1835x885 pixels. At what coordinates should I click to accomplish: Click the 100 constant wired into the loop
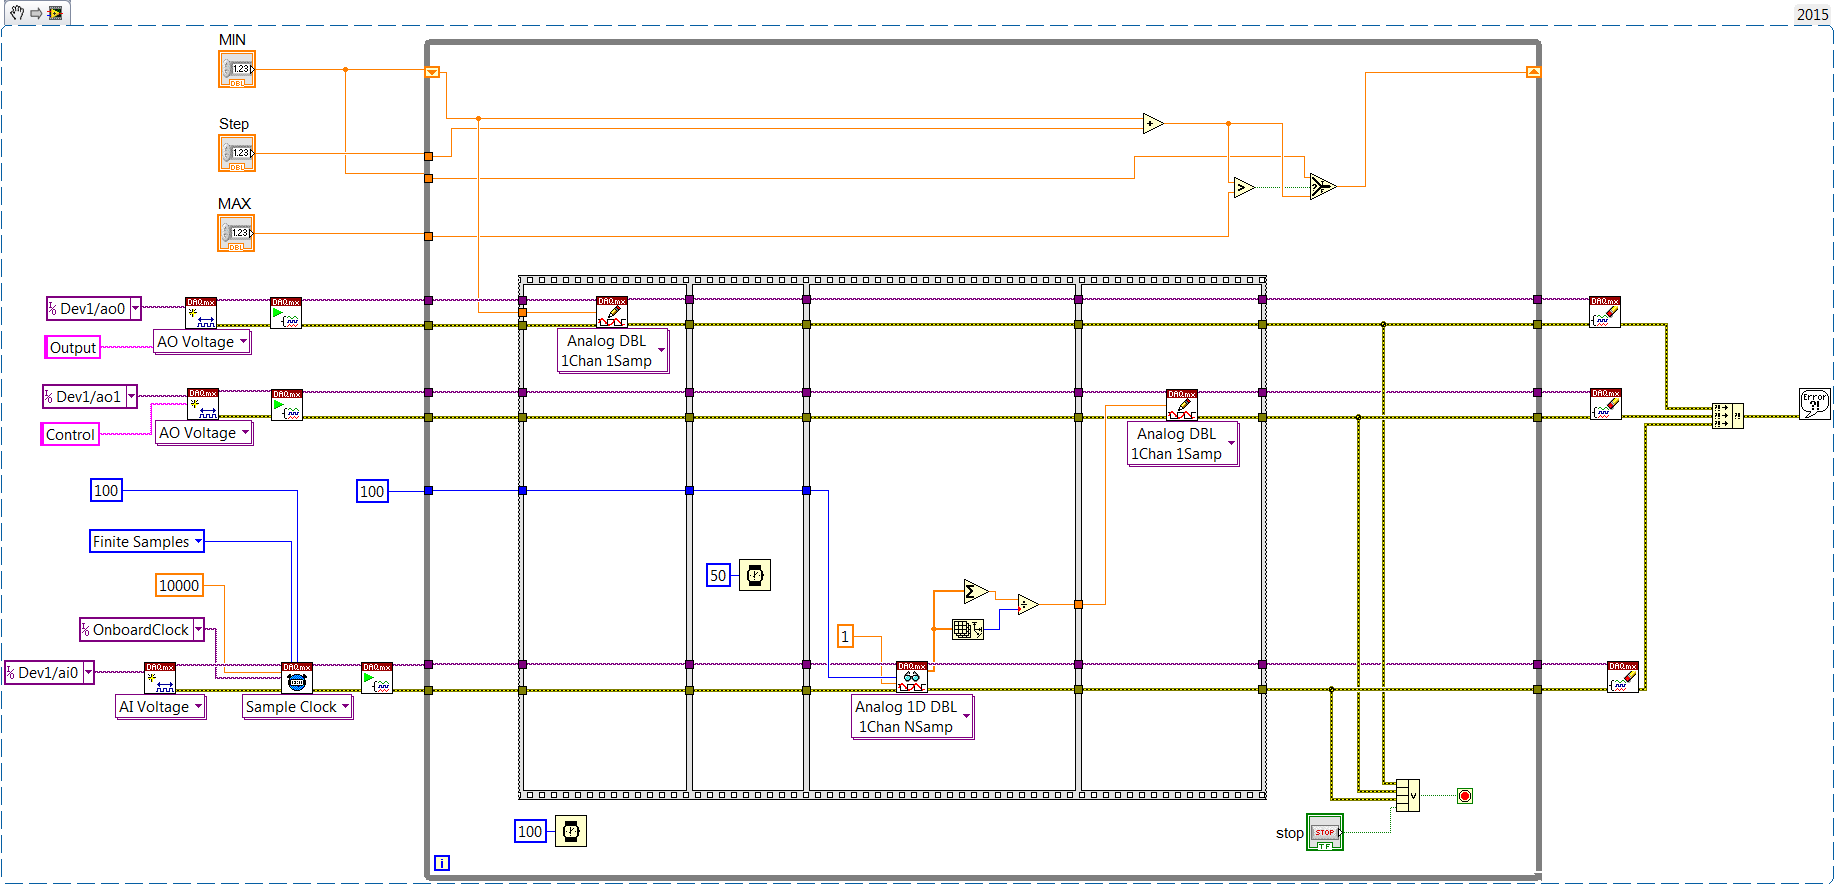coord(372,491)
